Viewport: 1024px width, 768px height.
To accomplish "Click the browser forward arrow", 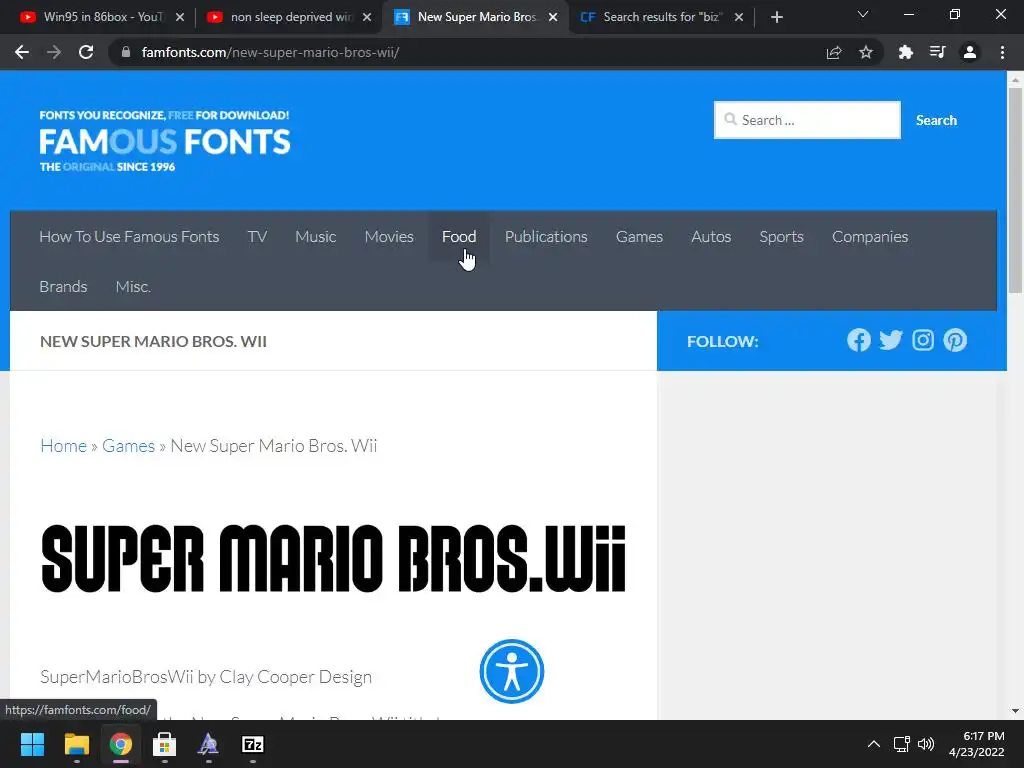I will pyautogui.click(x=54, y=52).
